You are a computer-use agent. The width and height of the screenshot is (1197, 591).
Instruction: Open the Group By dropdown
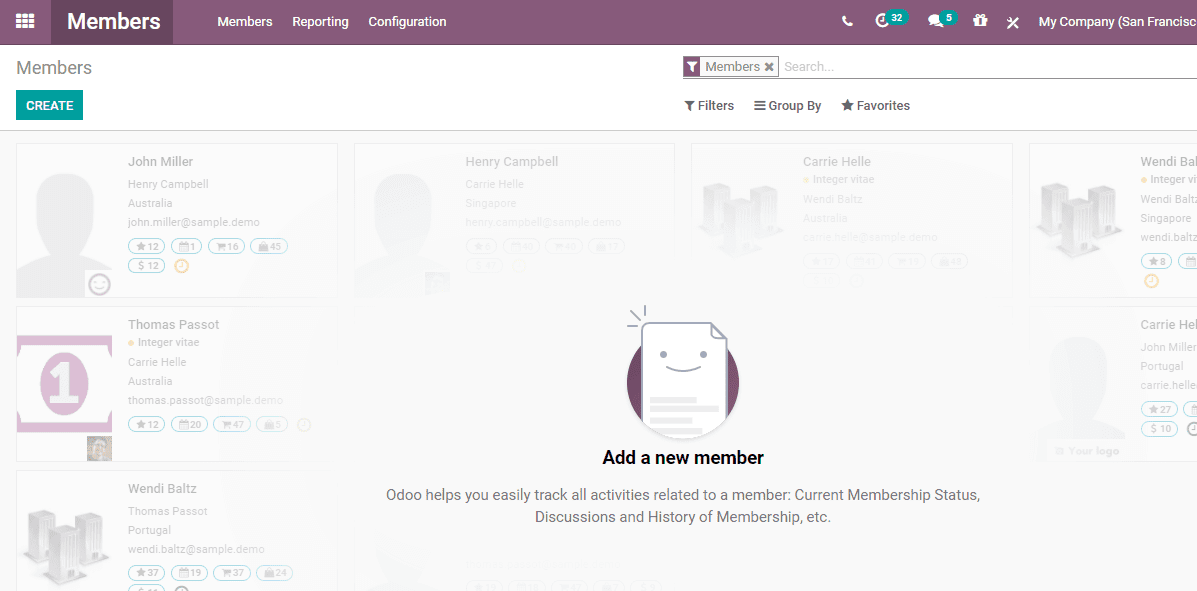(x=788, y=105)
